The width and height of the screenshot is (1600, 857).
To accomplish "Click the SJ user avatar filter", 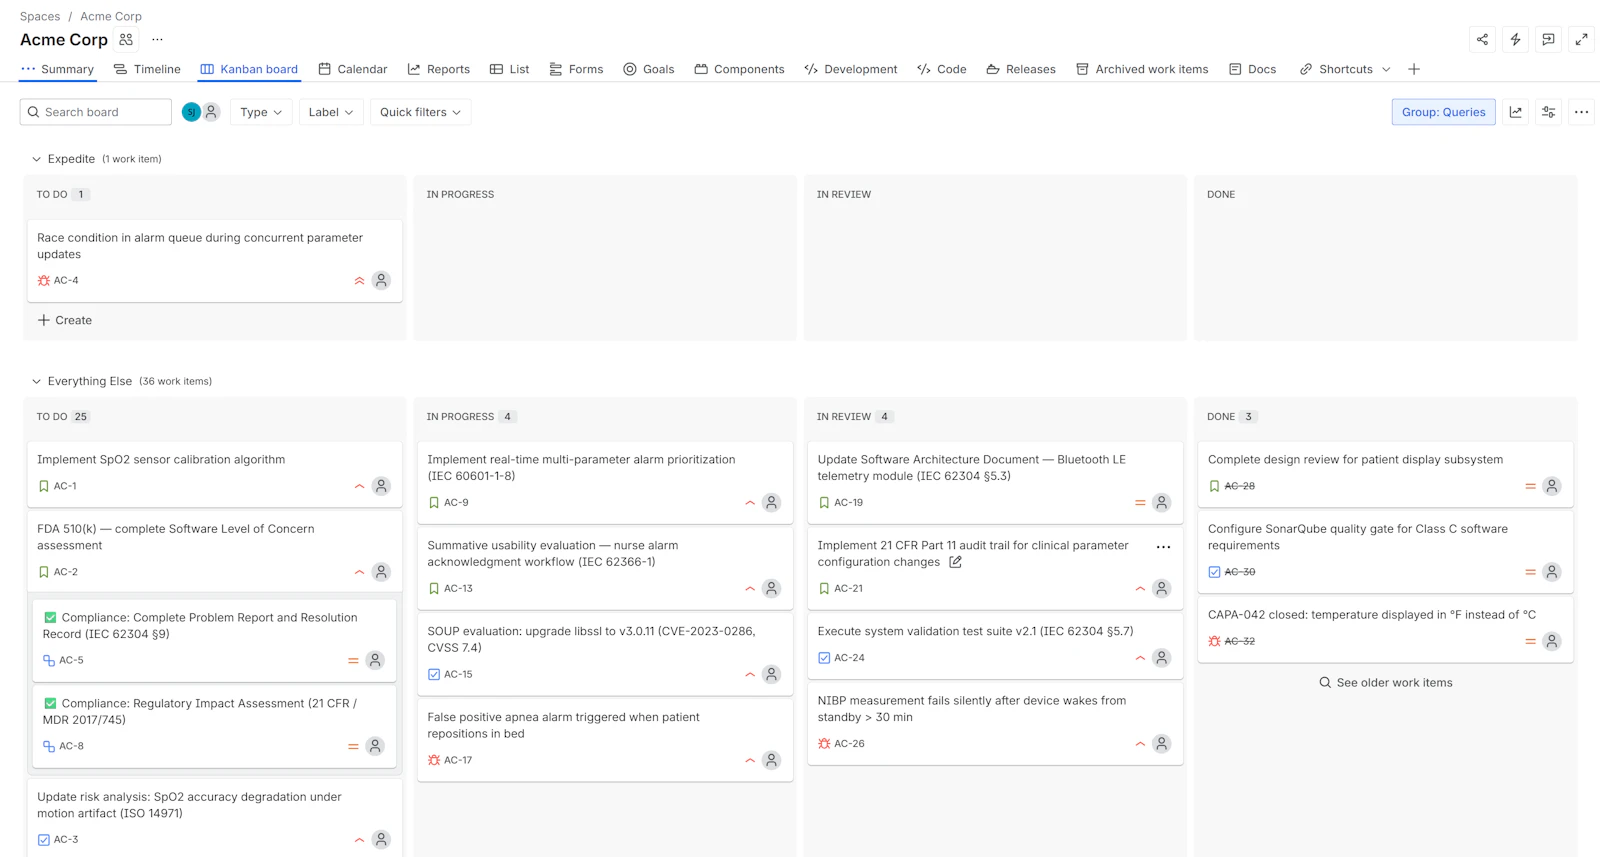I will [x=191, y=112].
